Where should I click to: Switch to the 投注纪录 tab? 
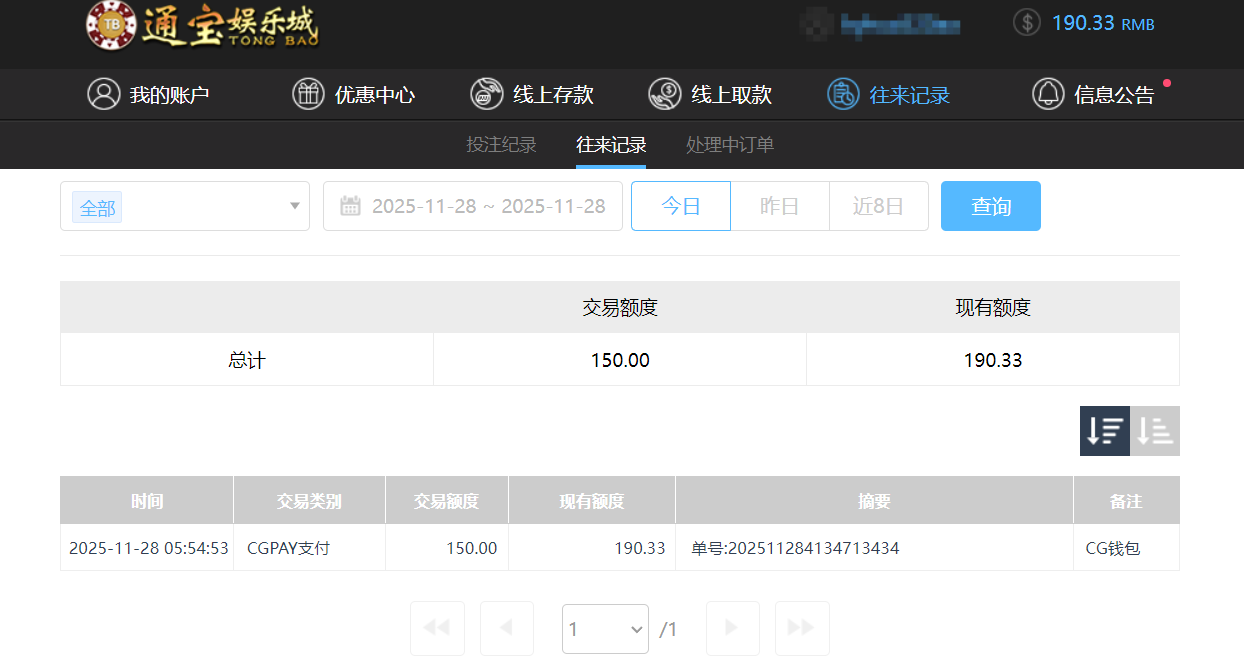click(x=502, y=144)
